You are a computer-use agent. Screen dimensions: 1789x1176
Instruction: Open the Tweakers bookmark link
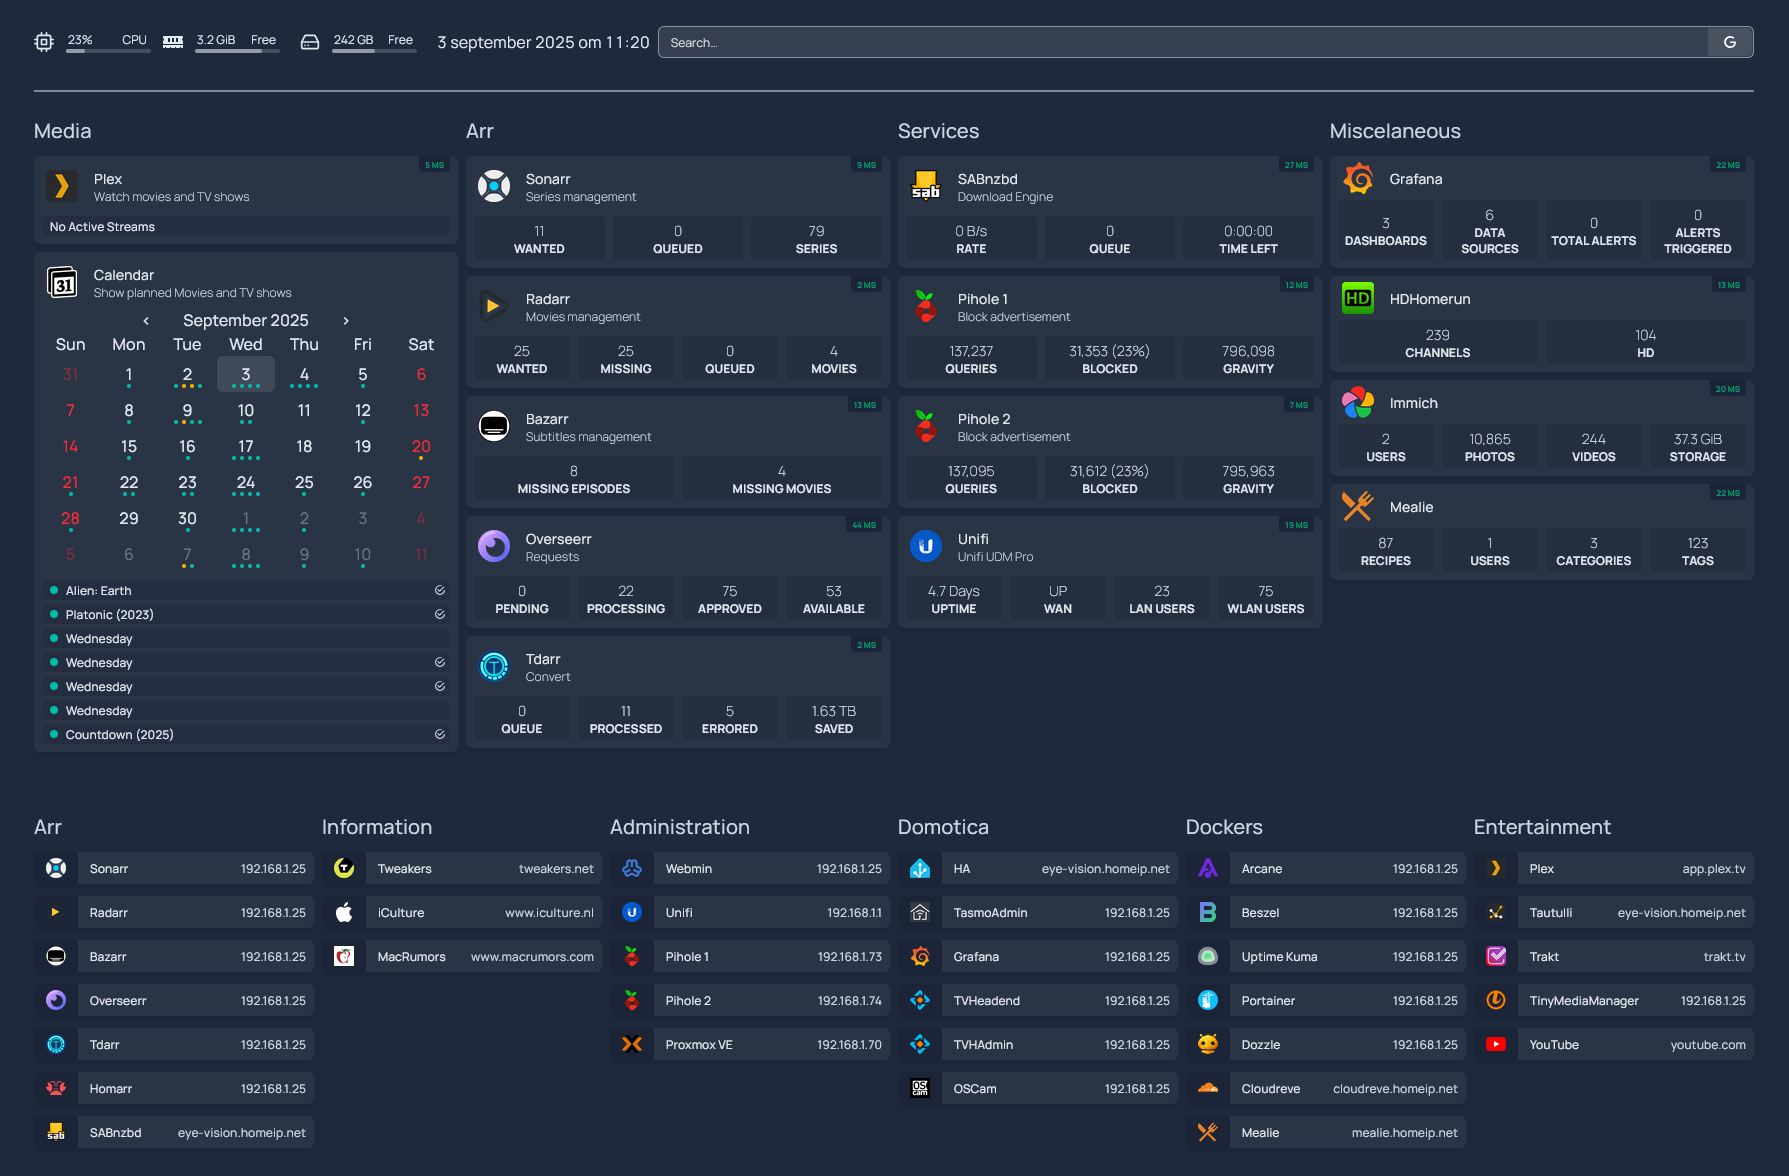click(462, 869)
